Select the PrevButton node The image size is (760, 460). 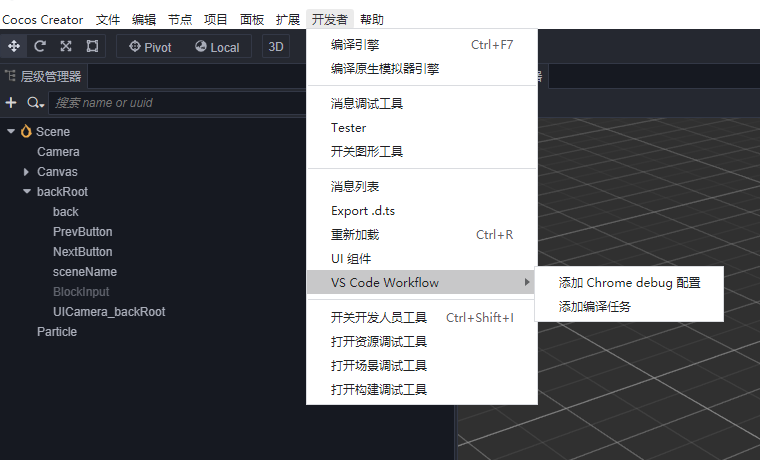[82, 232]
